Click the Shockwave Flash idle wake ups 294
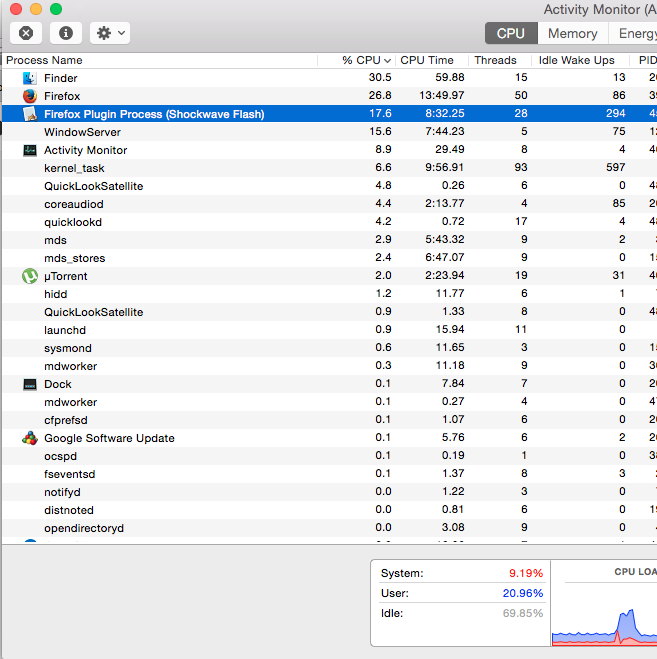The width and height of the screenshot is (657, 659). [x=615, y=113]
